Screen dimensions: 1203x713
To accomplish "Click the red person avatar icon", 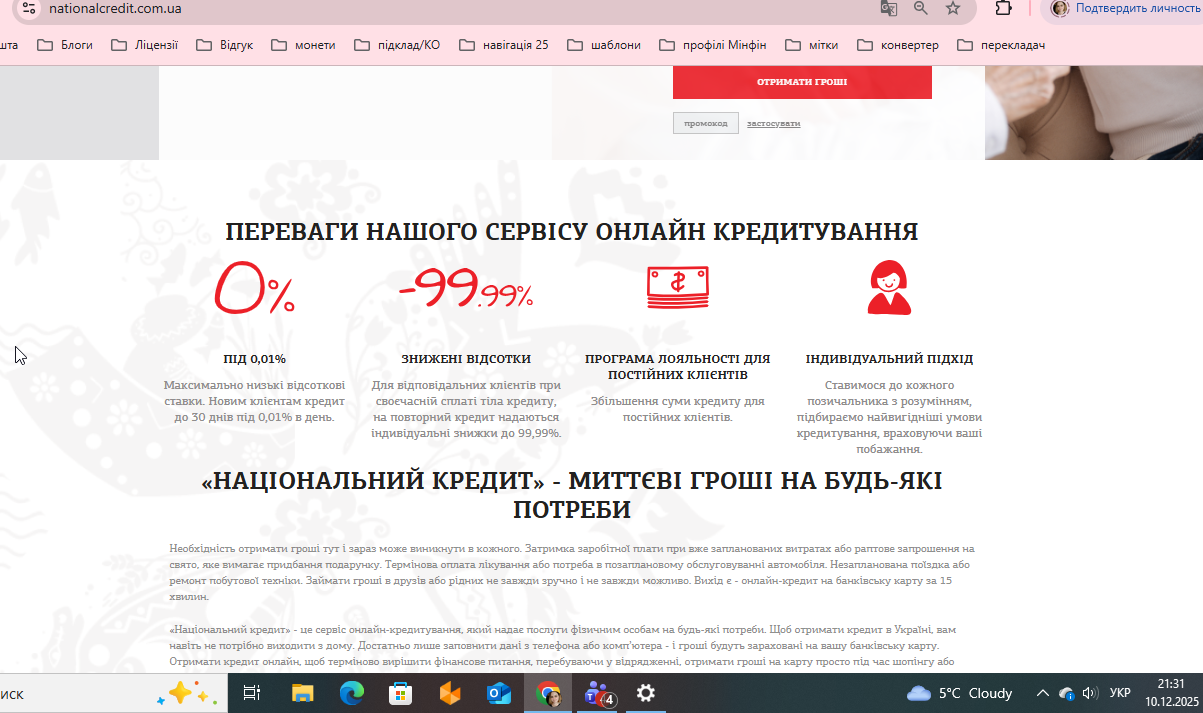I will [x=889, y=288].
